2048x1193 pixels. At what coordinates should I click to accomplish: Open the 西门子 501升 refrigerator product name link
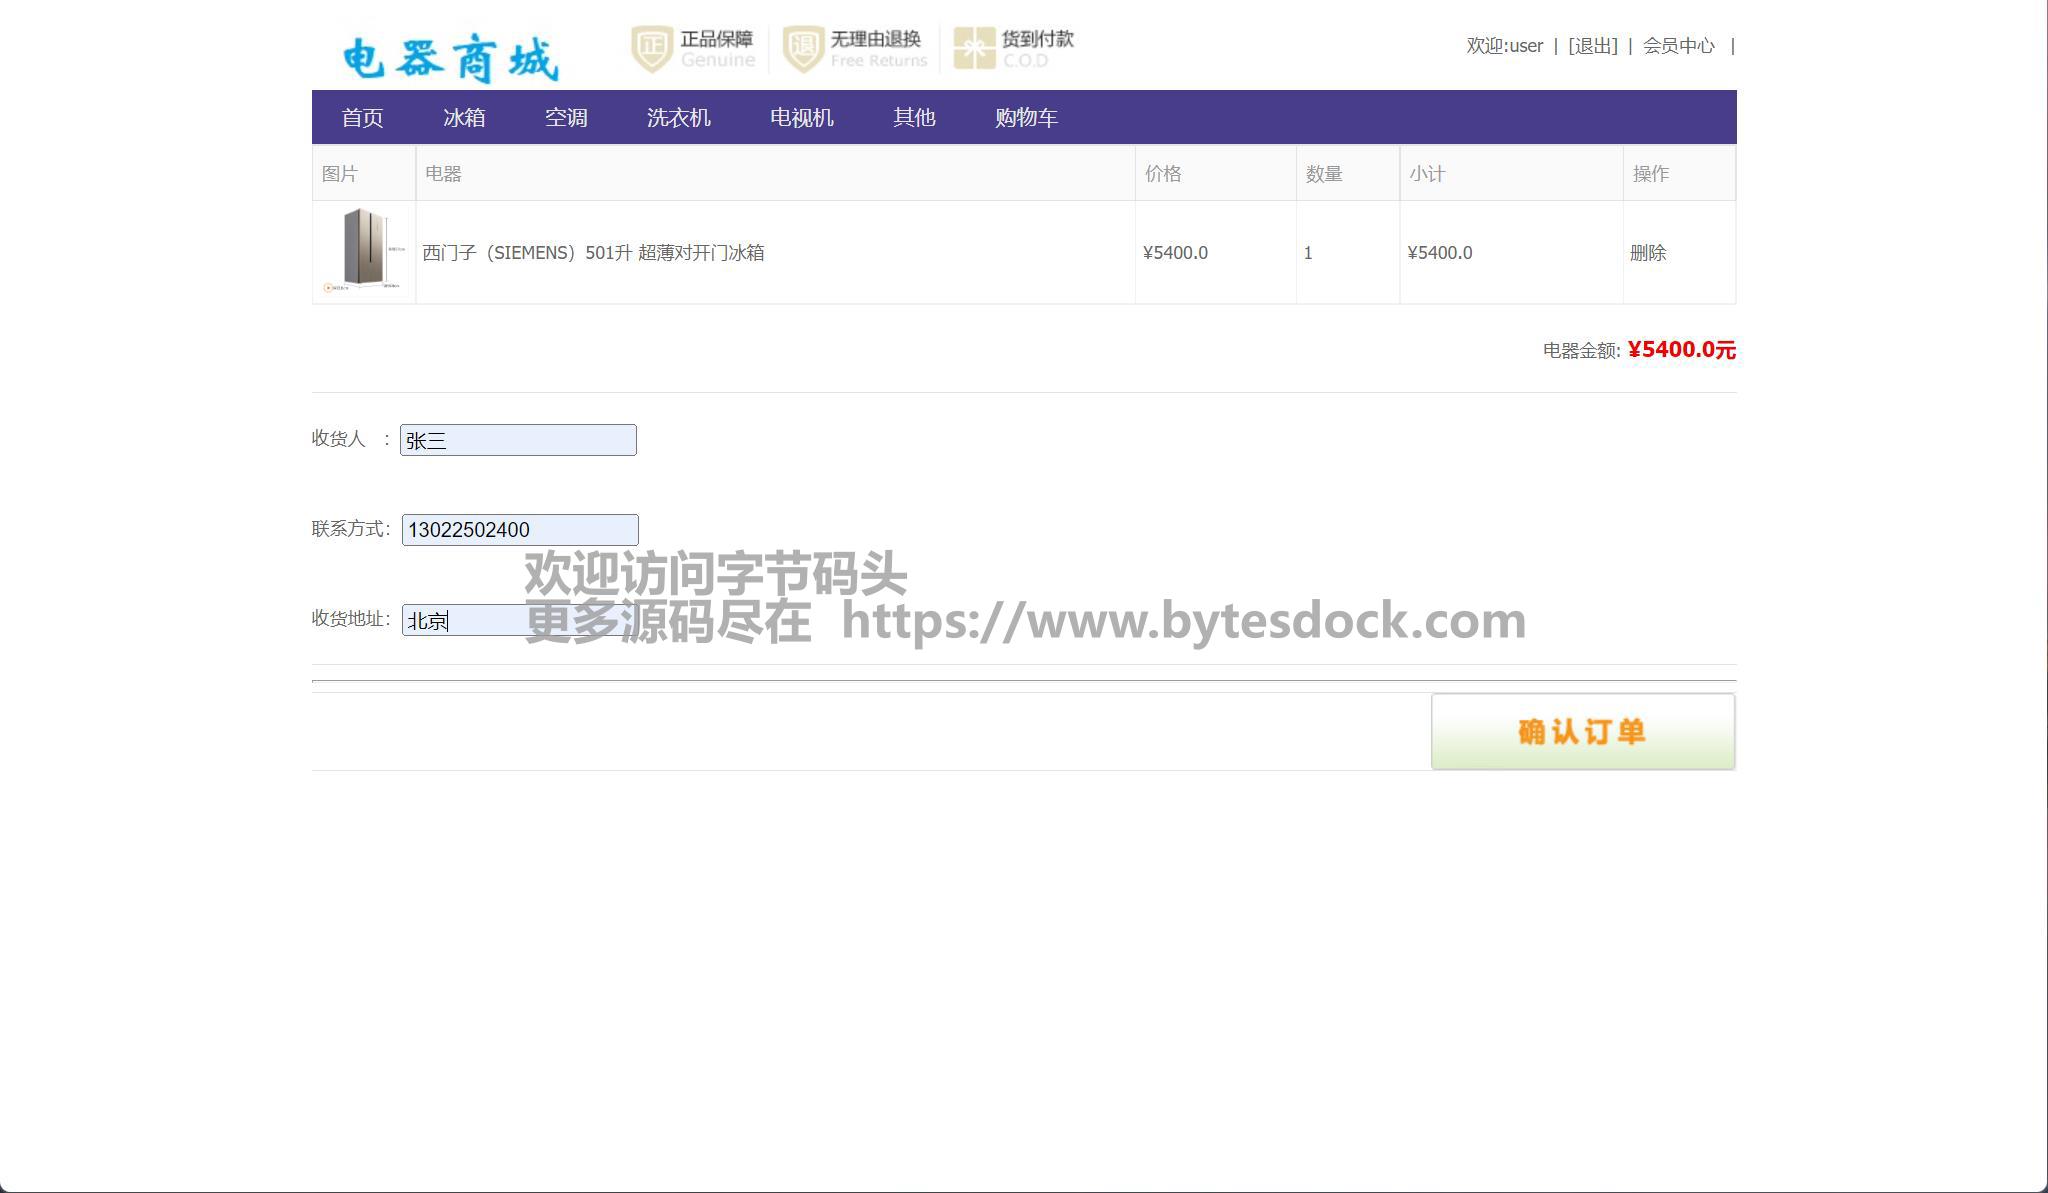pyautogui.click(x=593, y=253)
